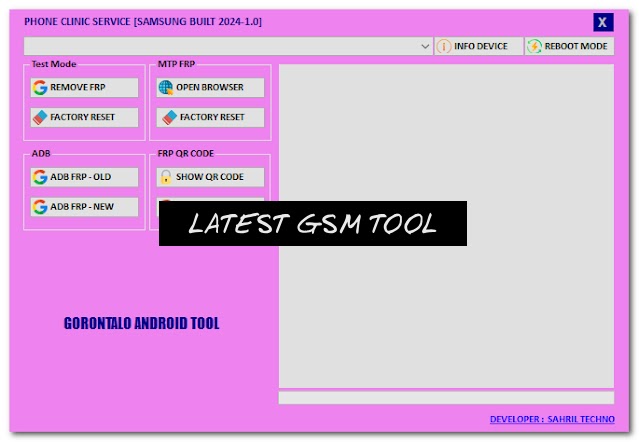639x442 pixels.
Task: Open the device selection dropdown arrow
Action: point(425,46)
